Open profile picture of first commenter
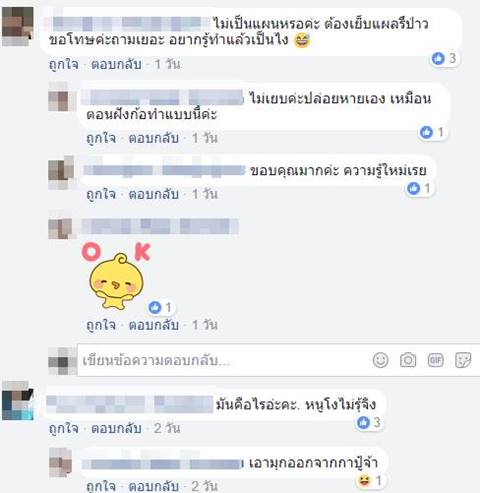 click(18, 26)
